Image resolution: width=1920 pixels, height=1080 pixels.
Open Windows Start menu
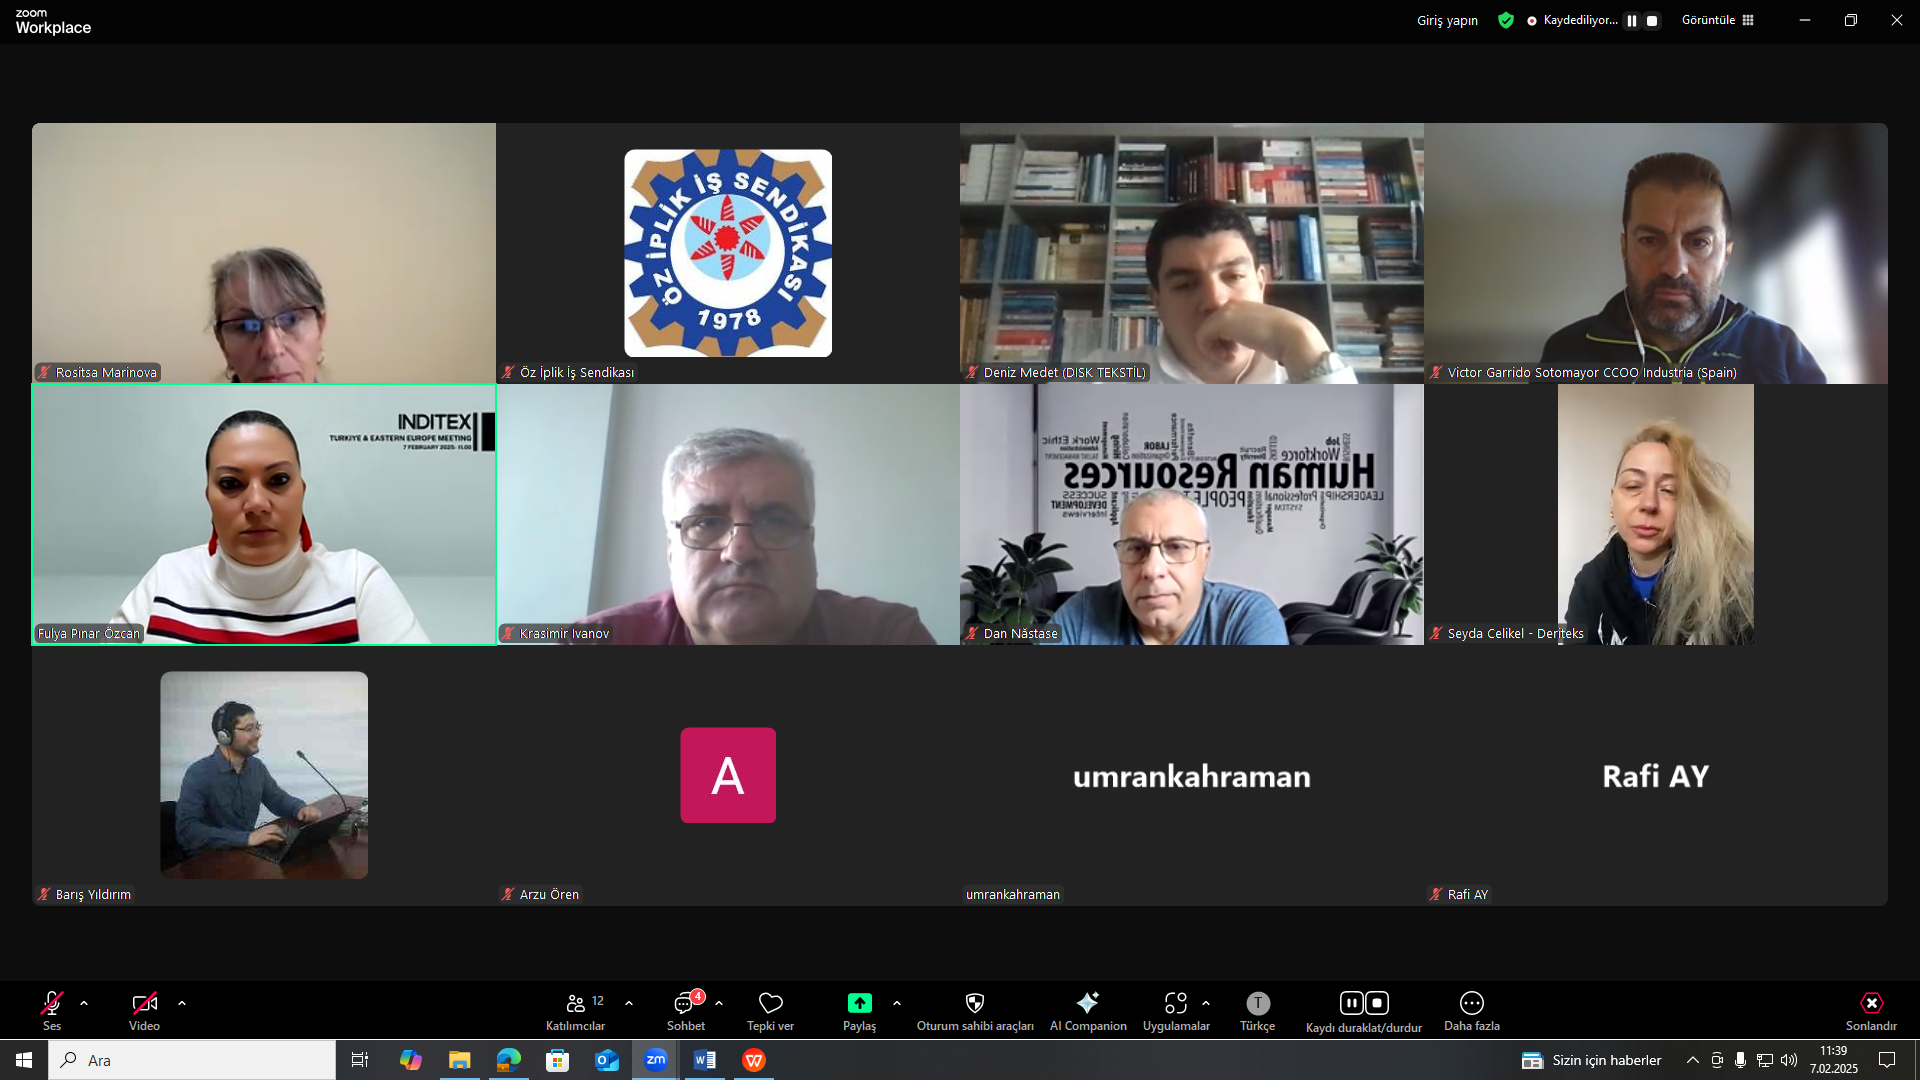[24, 1060]
